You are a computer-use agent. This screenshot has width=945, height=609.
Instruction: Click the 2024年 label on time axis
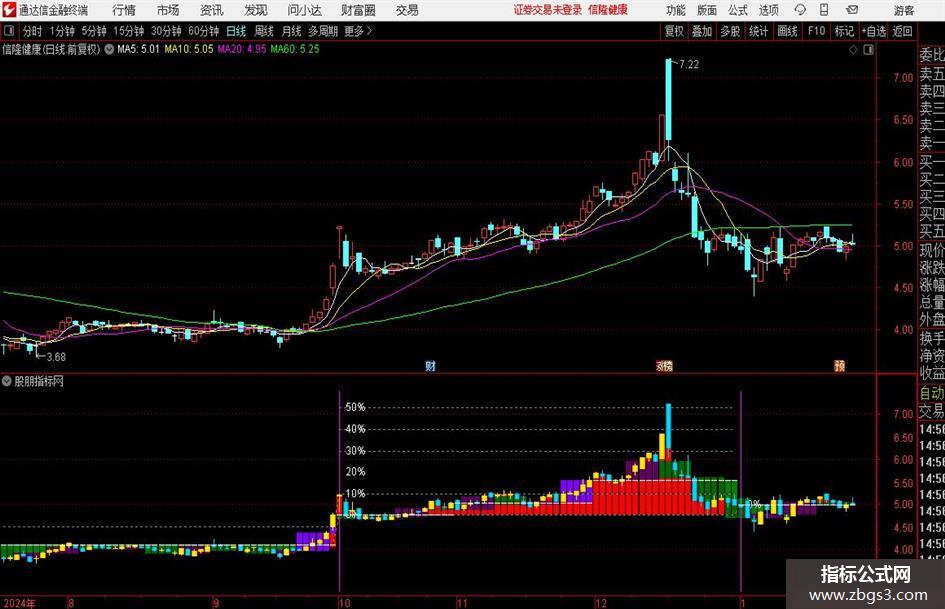pyautogui.click(x=20, y=603)
